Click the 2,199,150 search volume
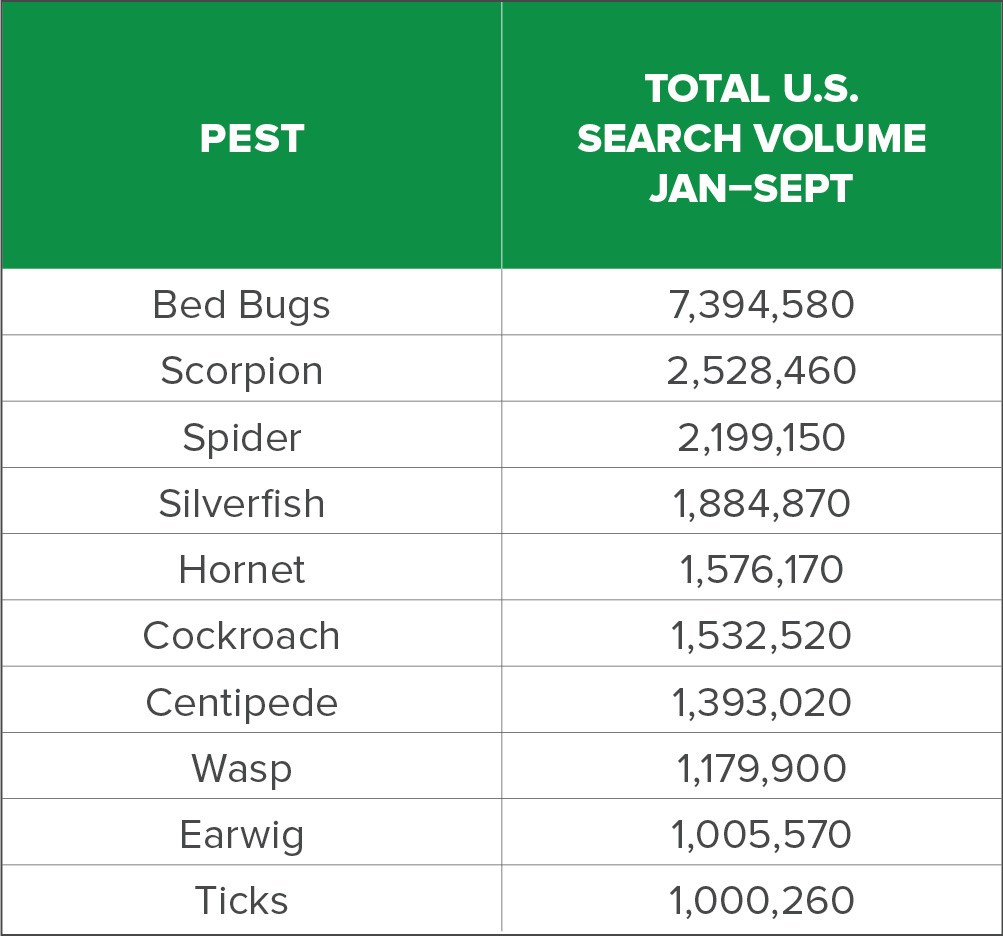Screen dimensions: 1003x936 pyautogui.click(x=761, y=437)
